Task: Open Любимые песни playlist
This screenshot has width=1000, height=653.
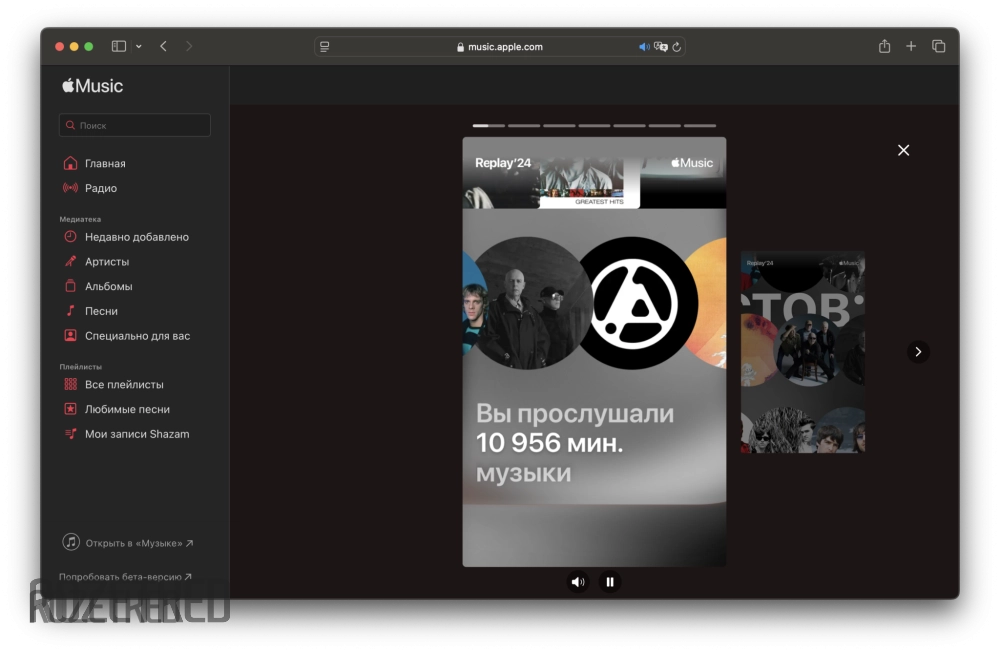Action: (127, 409)
